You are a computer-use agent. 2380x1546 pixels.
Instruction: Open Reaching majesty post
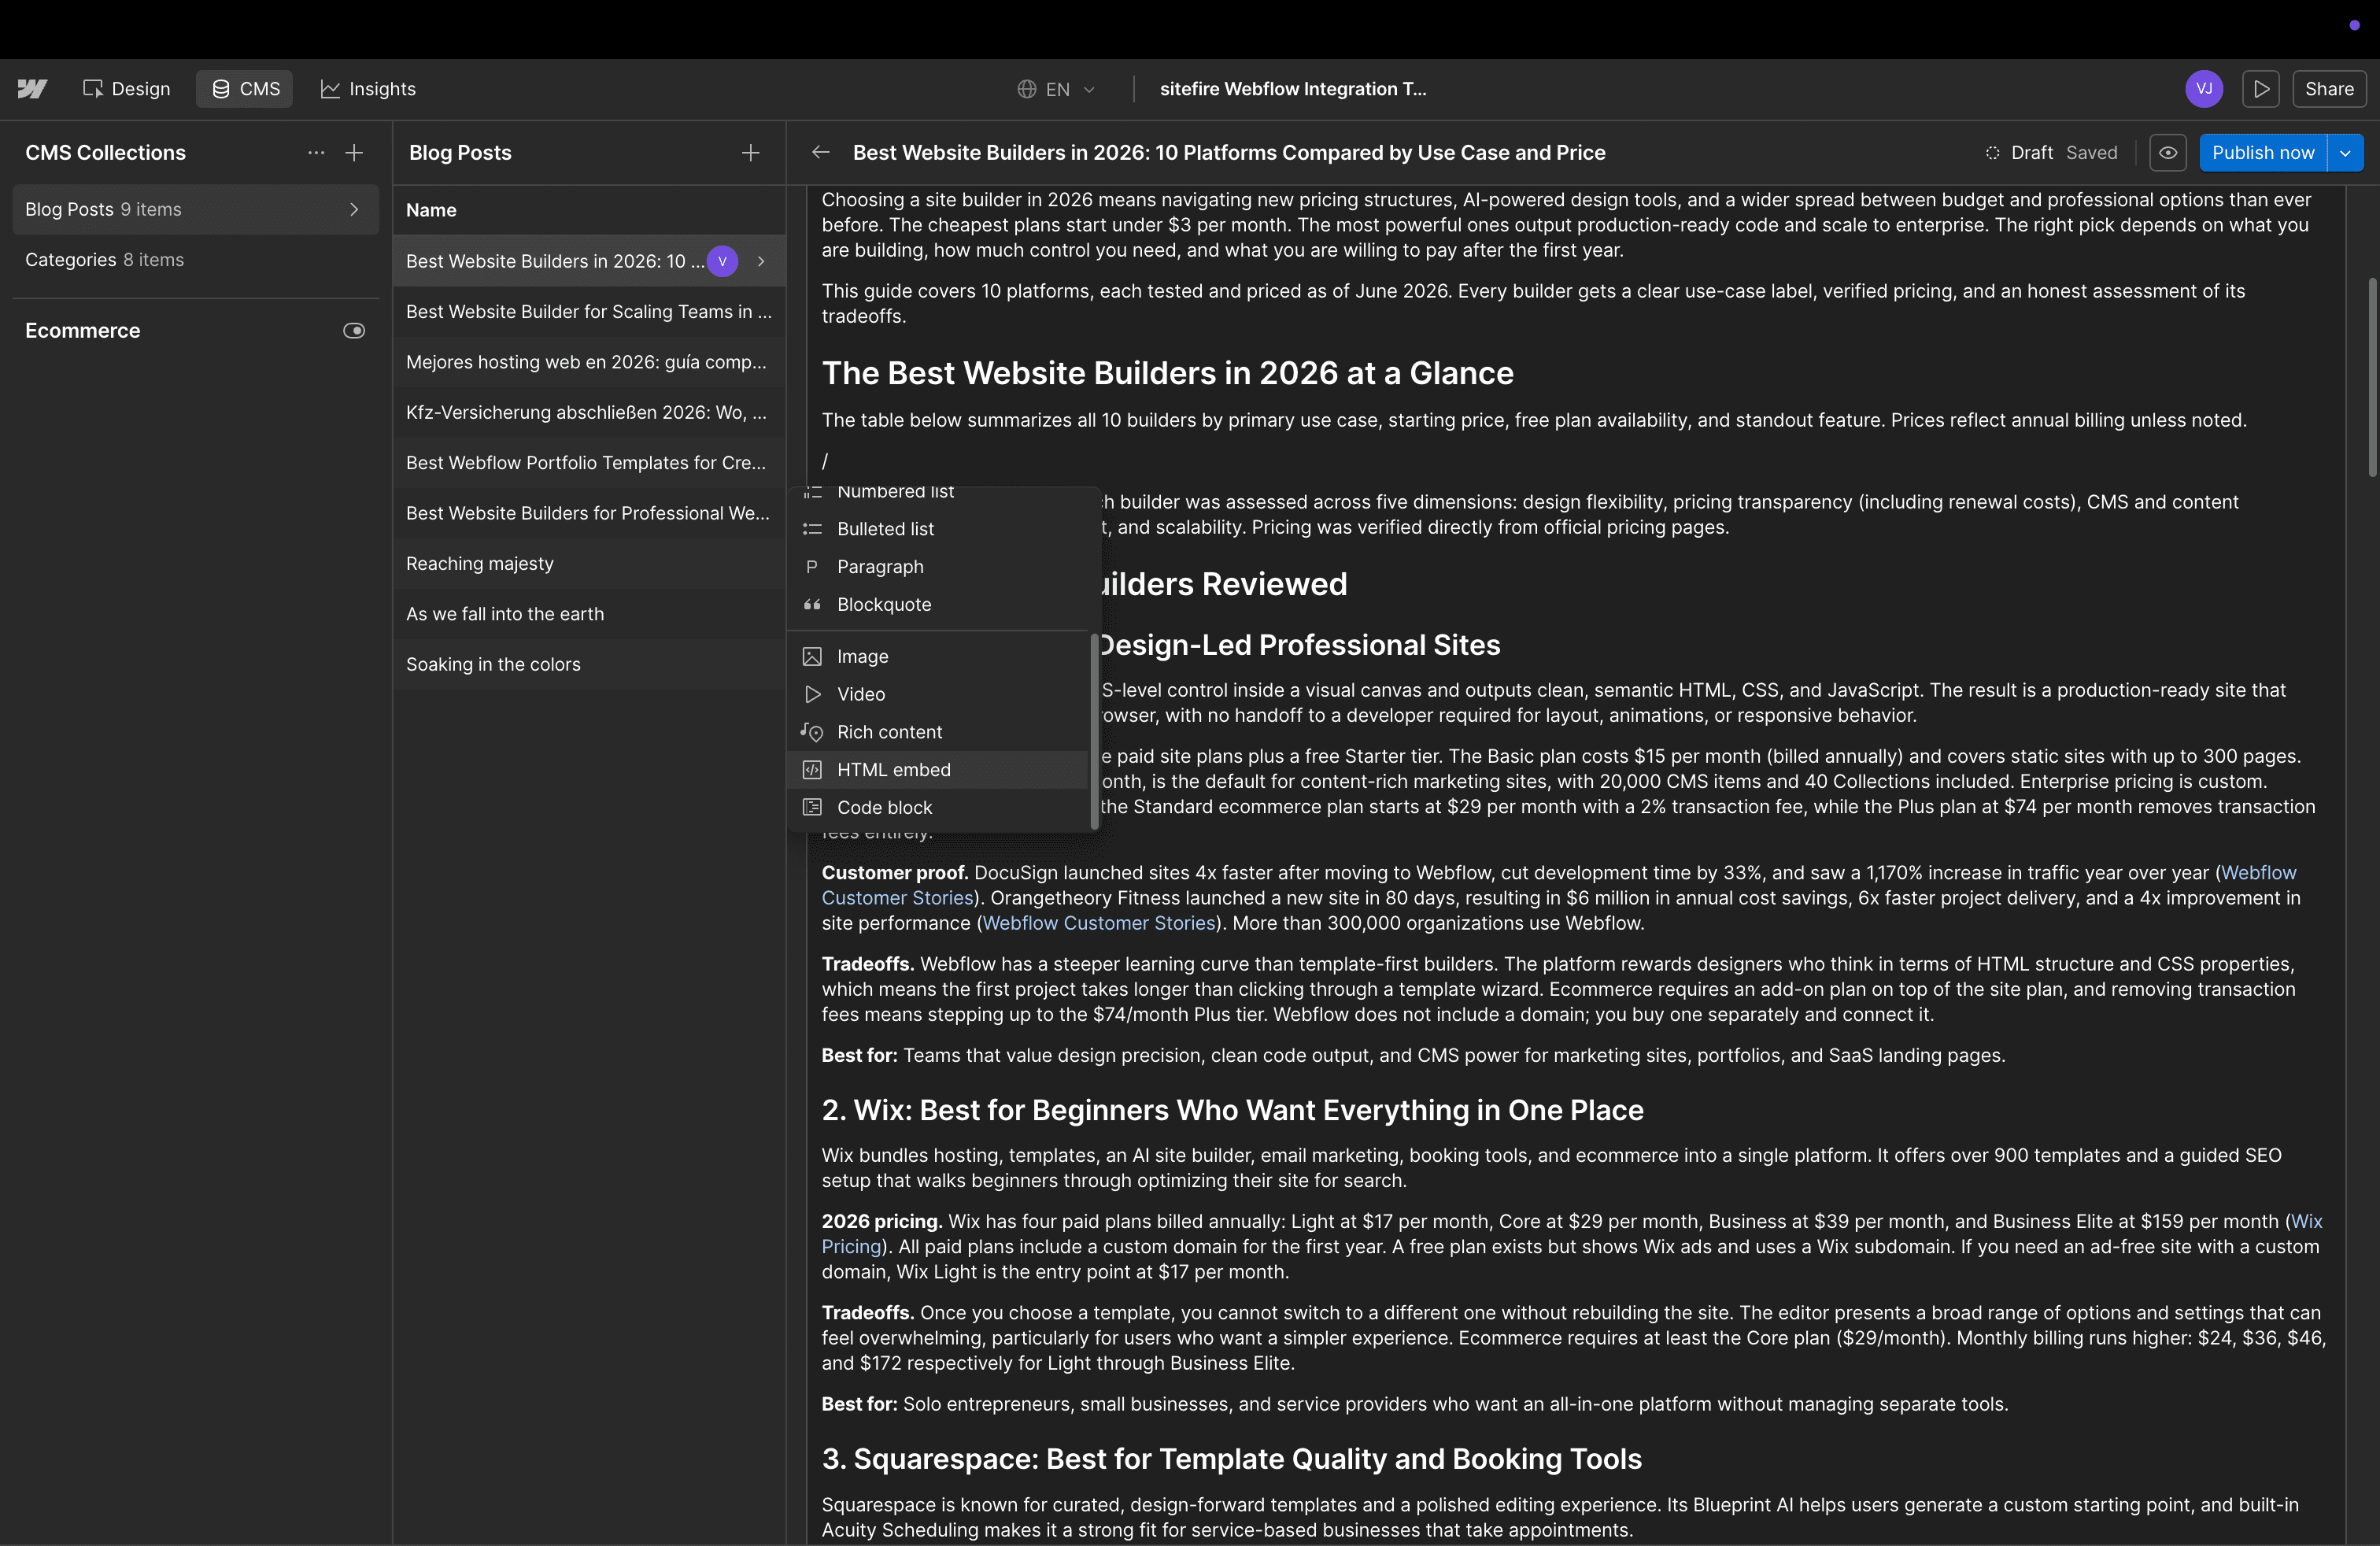(x=588, y=564)
